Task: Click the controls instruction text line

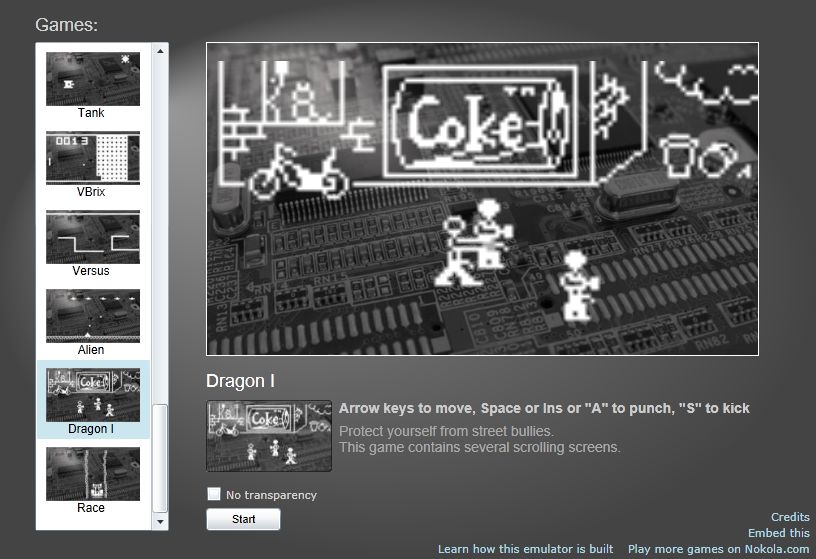Action: 544,409
